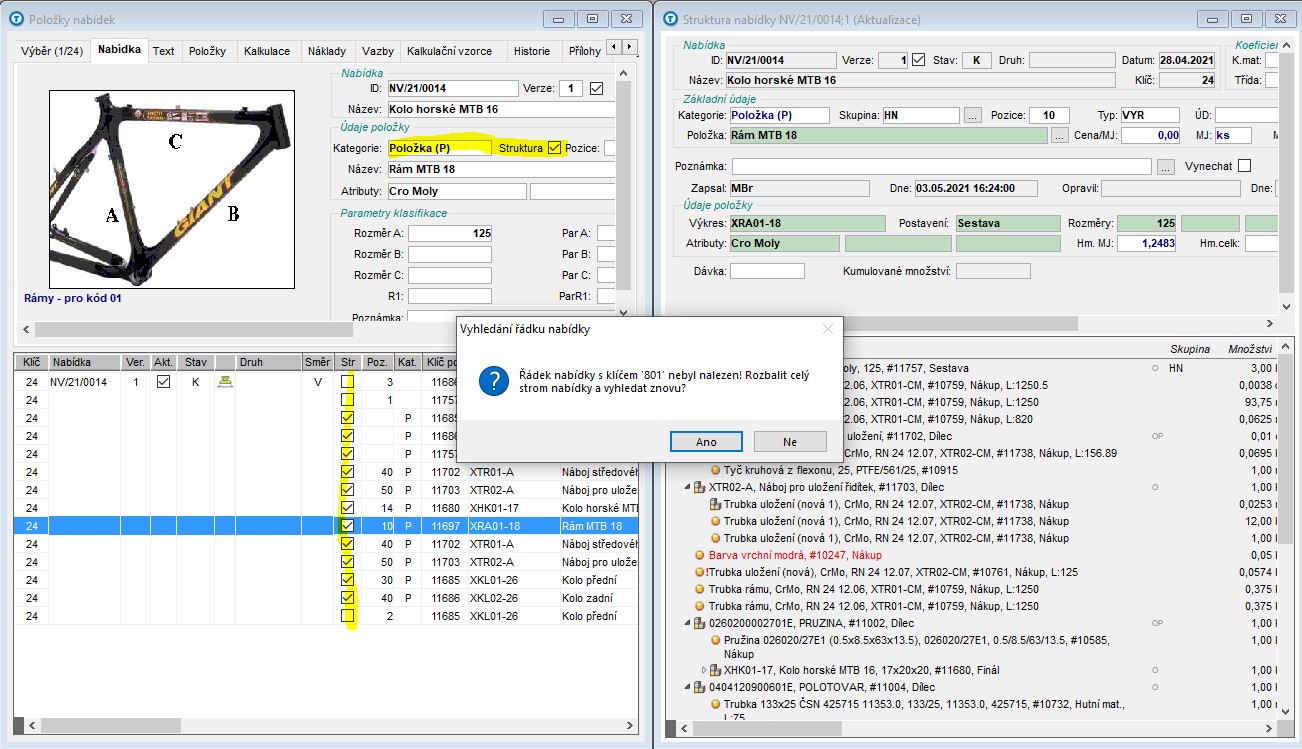Collapse the XTR02-A Náboj pro uložení řidítek node
This screenshot has height=749, width=1302.
(687, 487)
